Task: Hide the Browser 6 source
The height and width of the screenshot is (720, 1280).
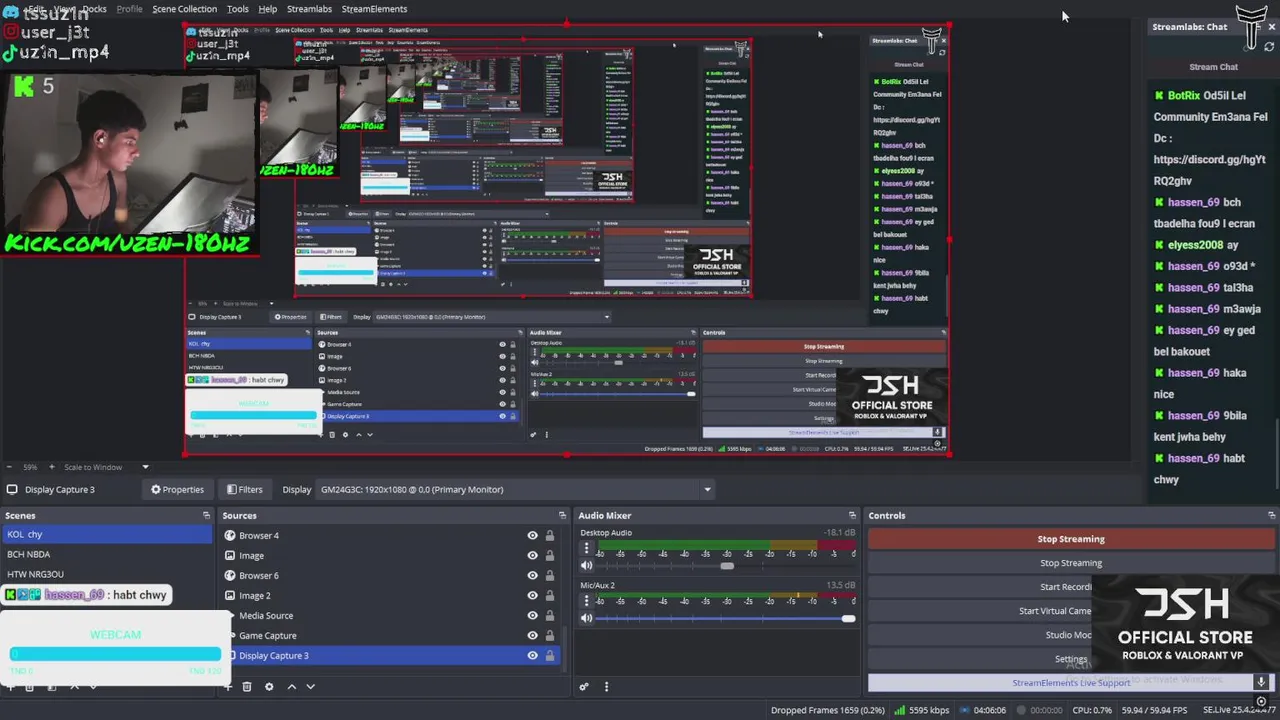Action: click(x=532, y=575)
